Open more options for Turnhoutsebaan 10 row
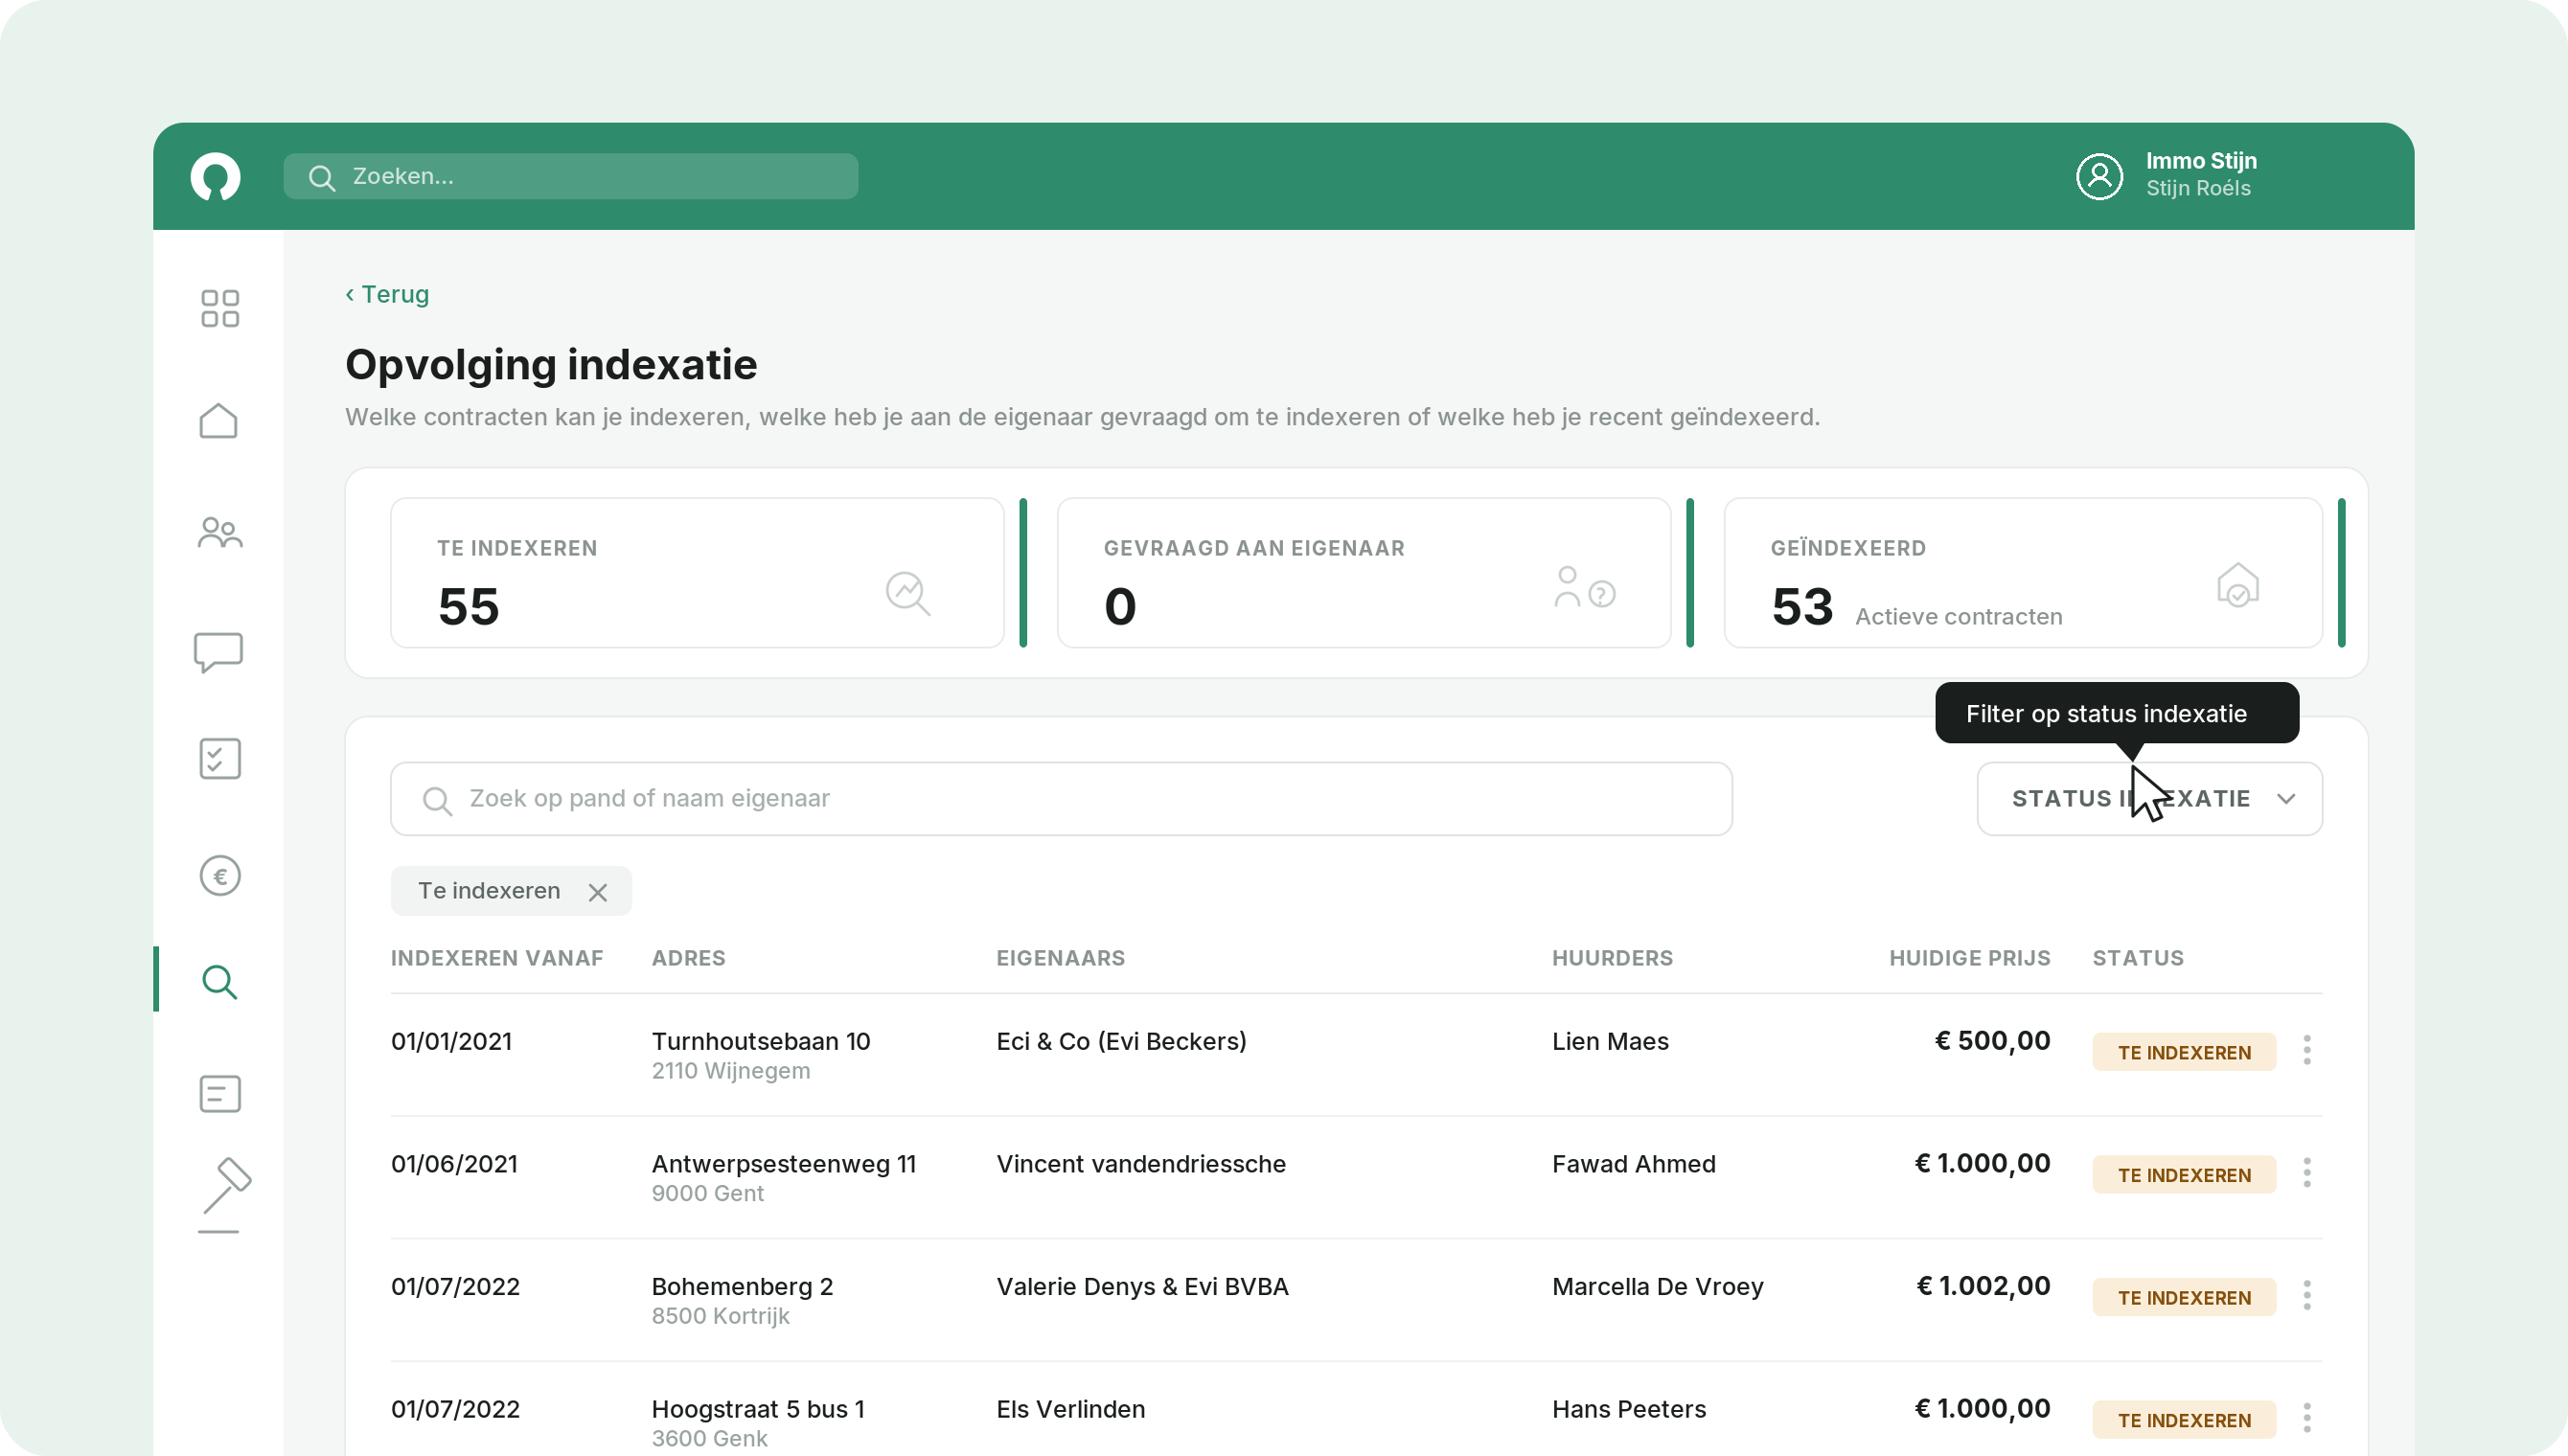The image size is (2568, 1456). (2306, 1050)
